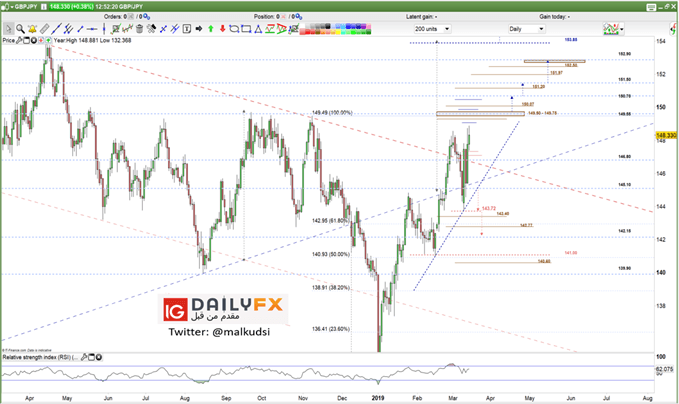Click the red X icon next to Position

(x=284, y=16)
